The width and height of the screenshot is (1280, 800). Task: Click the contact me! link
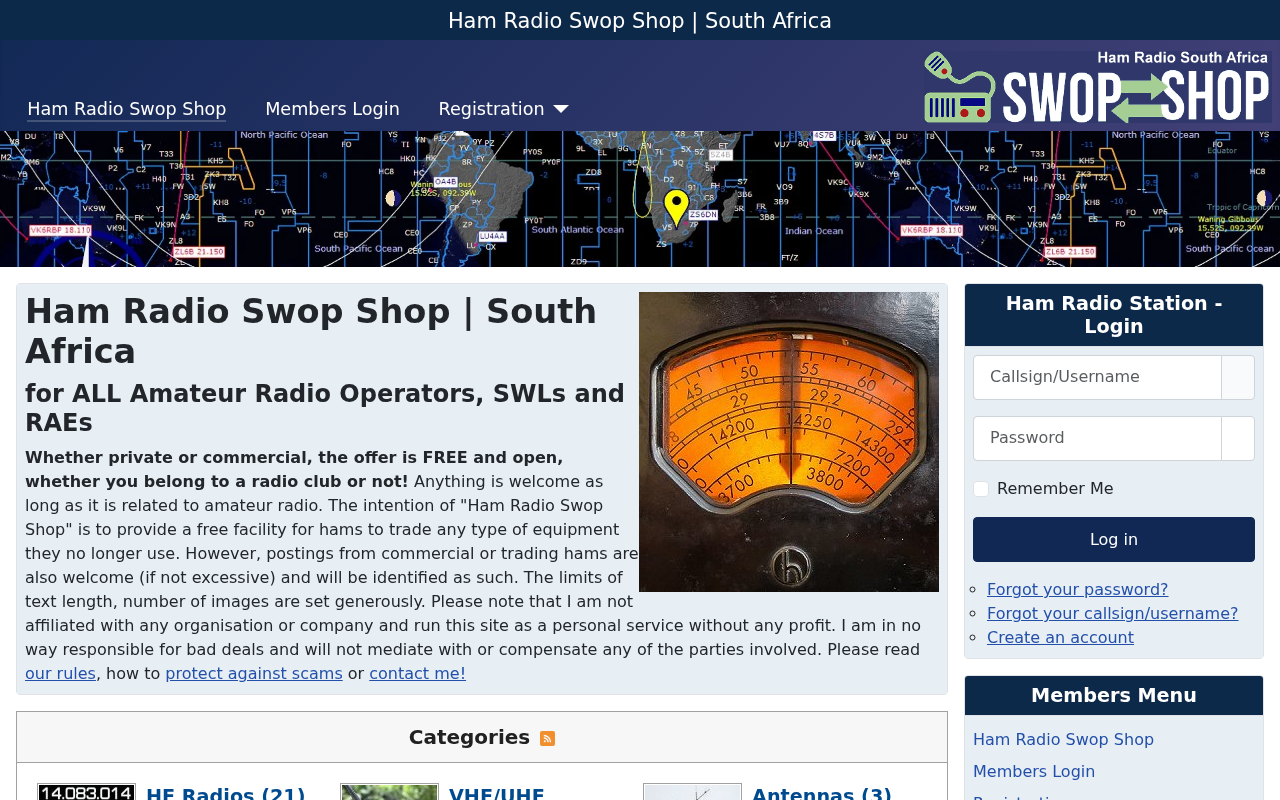tap(417, 674)
